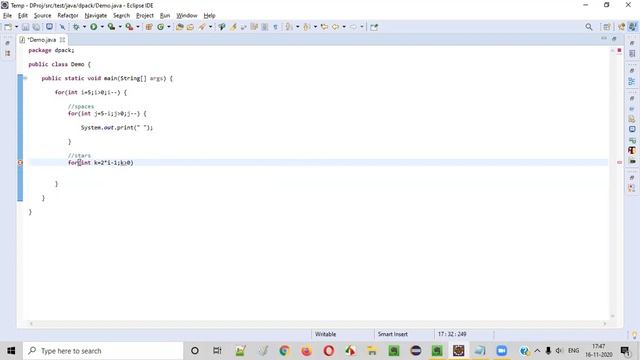Click the New file toolbar icon
Image resolution: width=640 pixels, height=360 pixels.
click(x=8, y=27)
